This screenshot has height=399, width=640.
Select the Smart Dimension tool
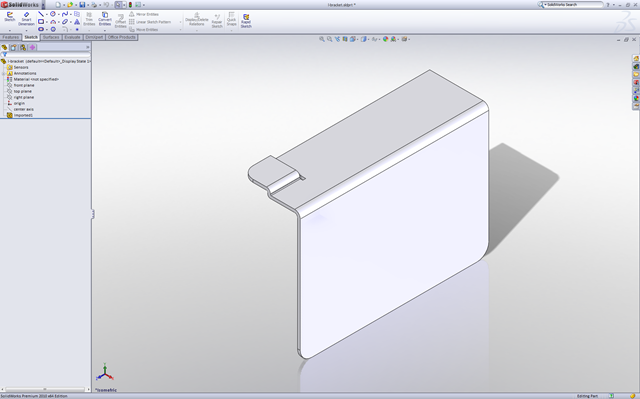(27, 19)
